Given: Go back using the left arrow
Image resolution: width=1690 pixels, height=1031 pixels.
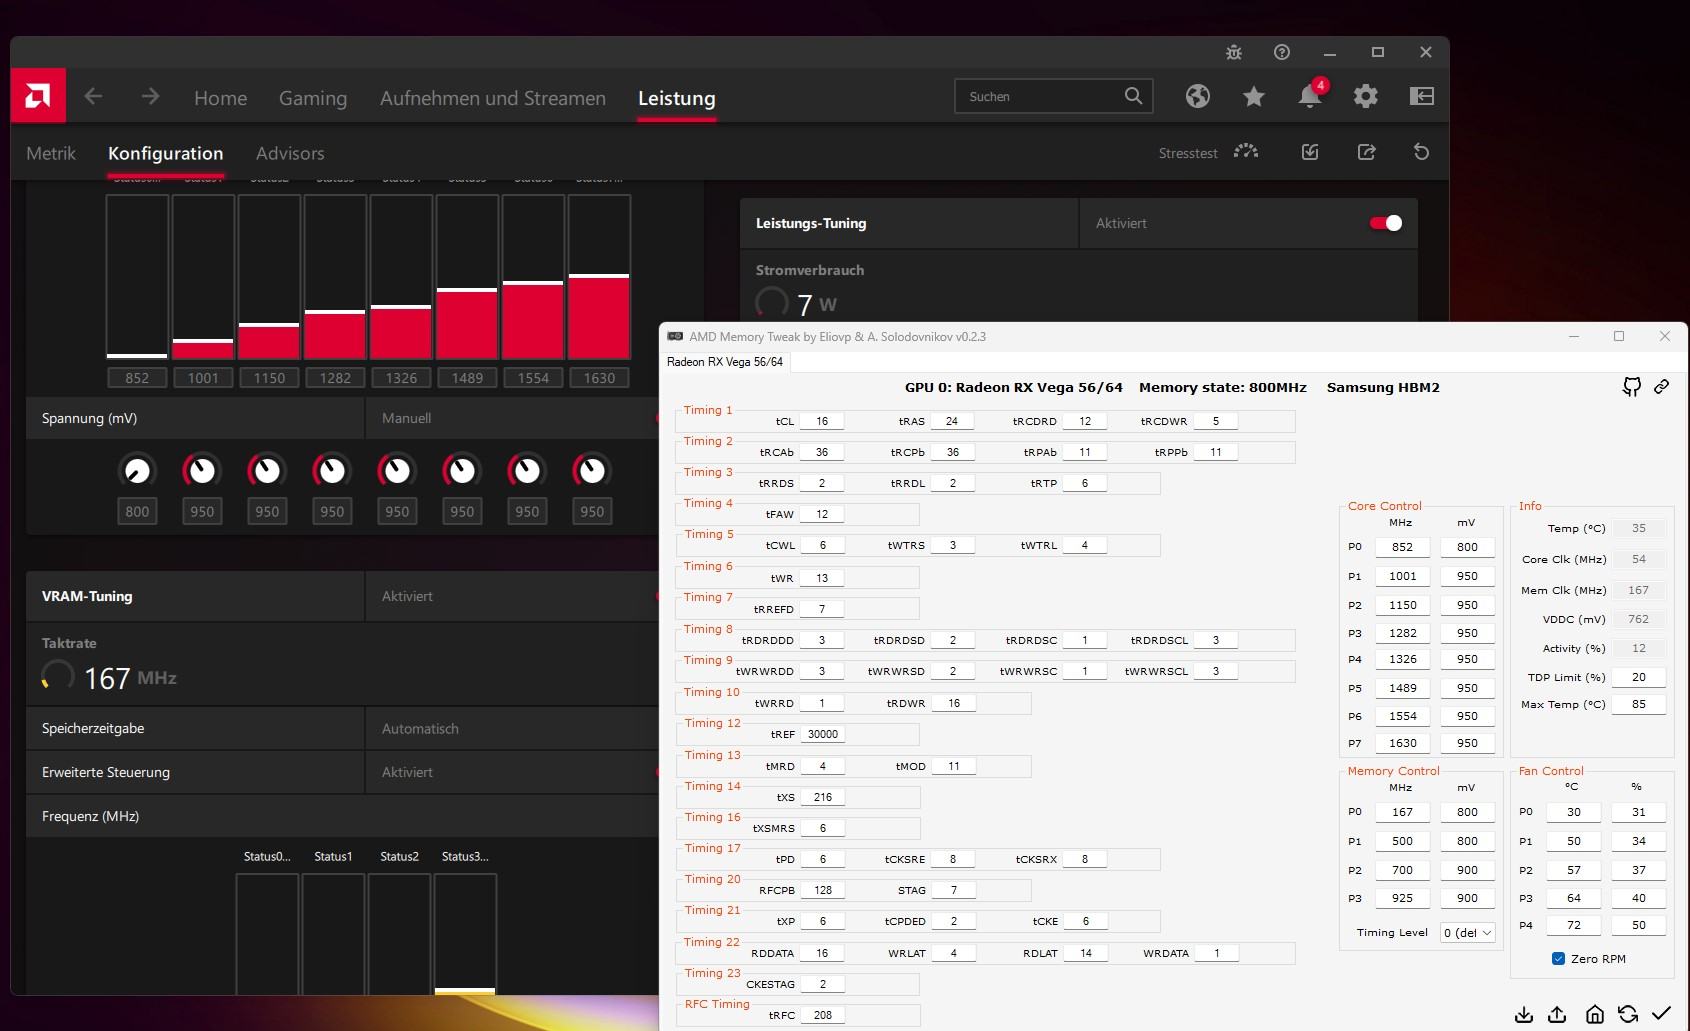Looking at the screenshot, I should (94, 96).
